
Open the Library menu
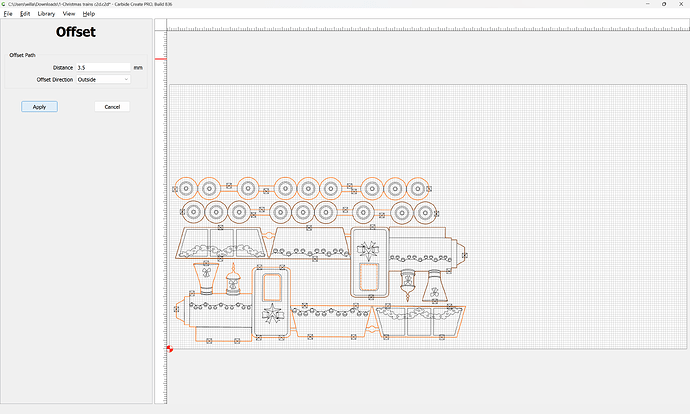click(46, 14)
